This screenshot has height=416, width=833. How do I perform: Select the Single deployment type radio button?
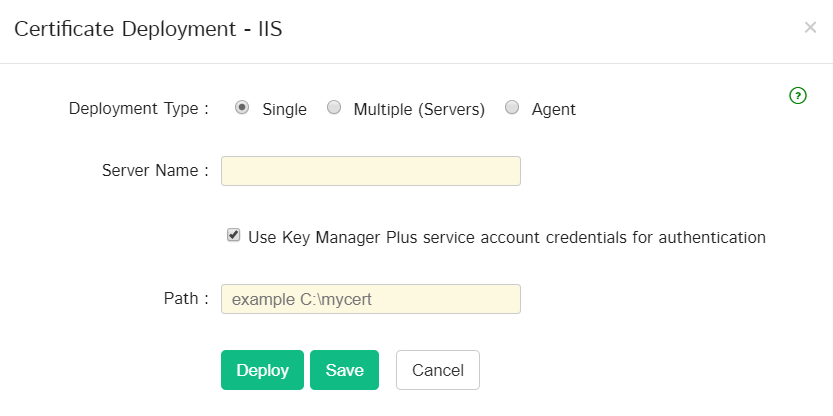[x=242, y=108]
